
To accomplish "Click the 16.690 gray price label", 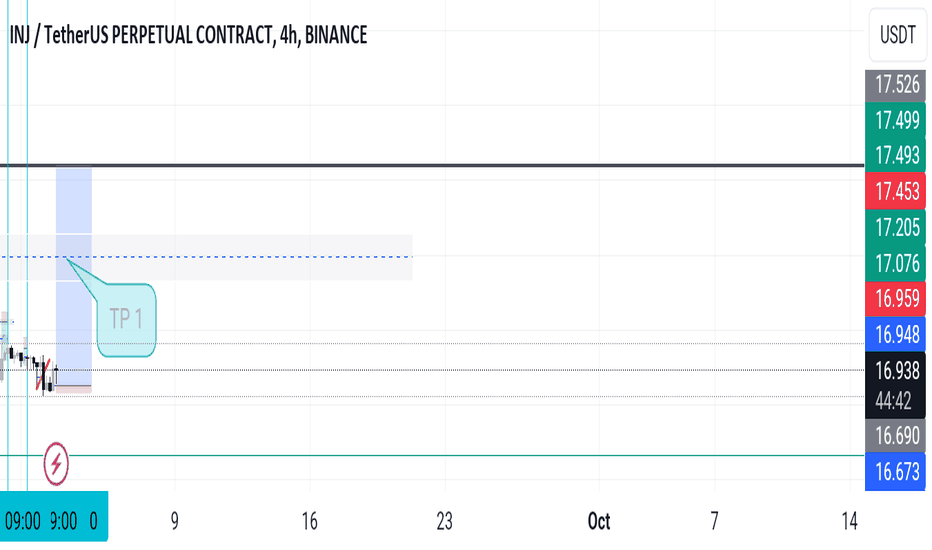I will 895,436.
